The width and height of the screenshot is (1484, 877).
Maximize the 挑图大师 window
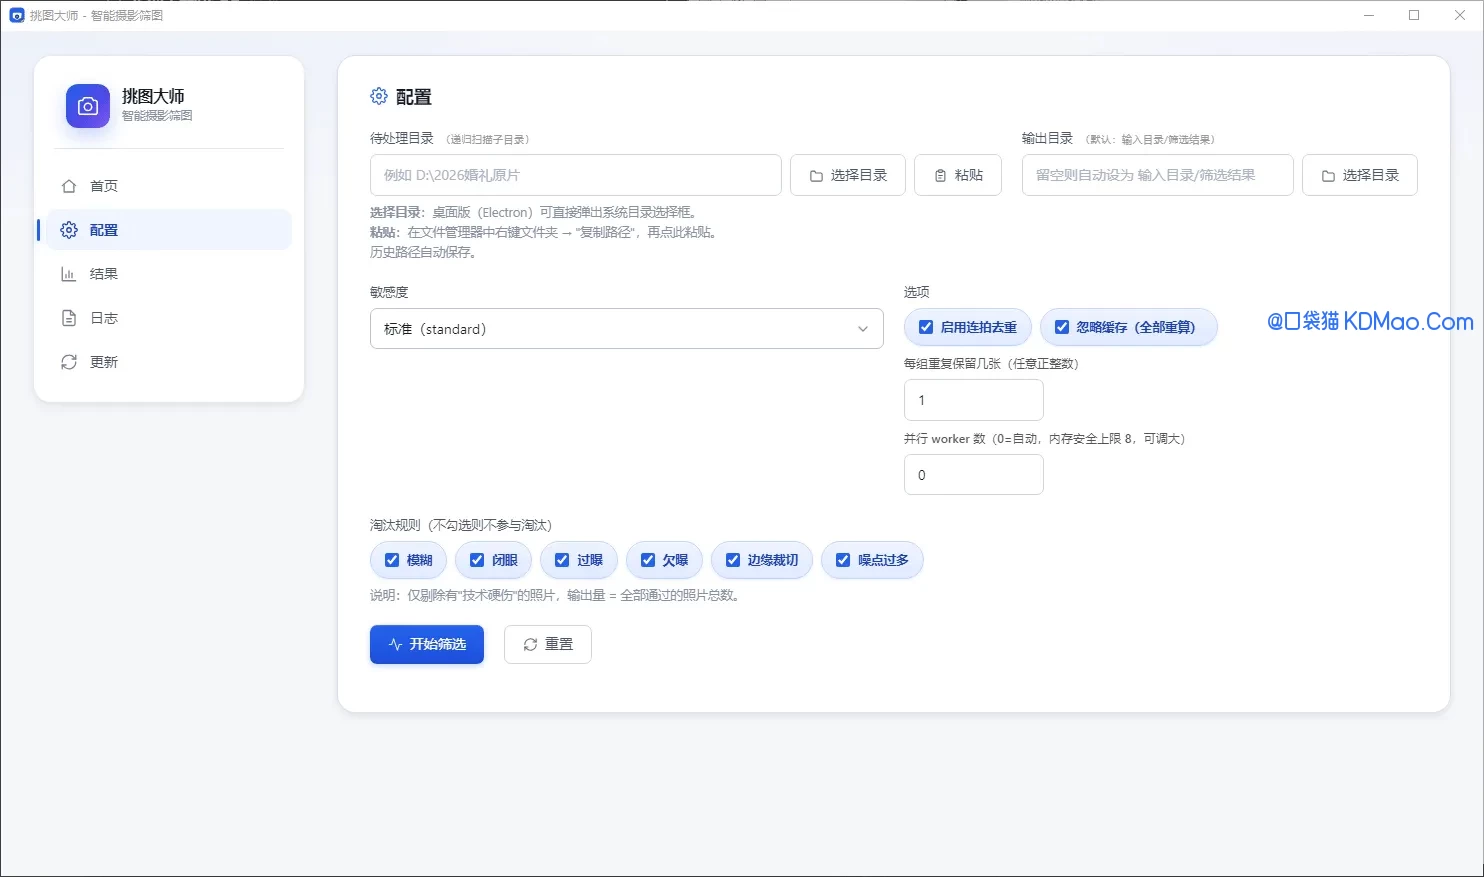[1414, 15]
